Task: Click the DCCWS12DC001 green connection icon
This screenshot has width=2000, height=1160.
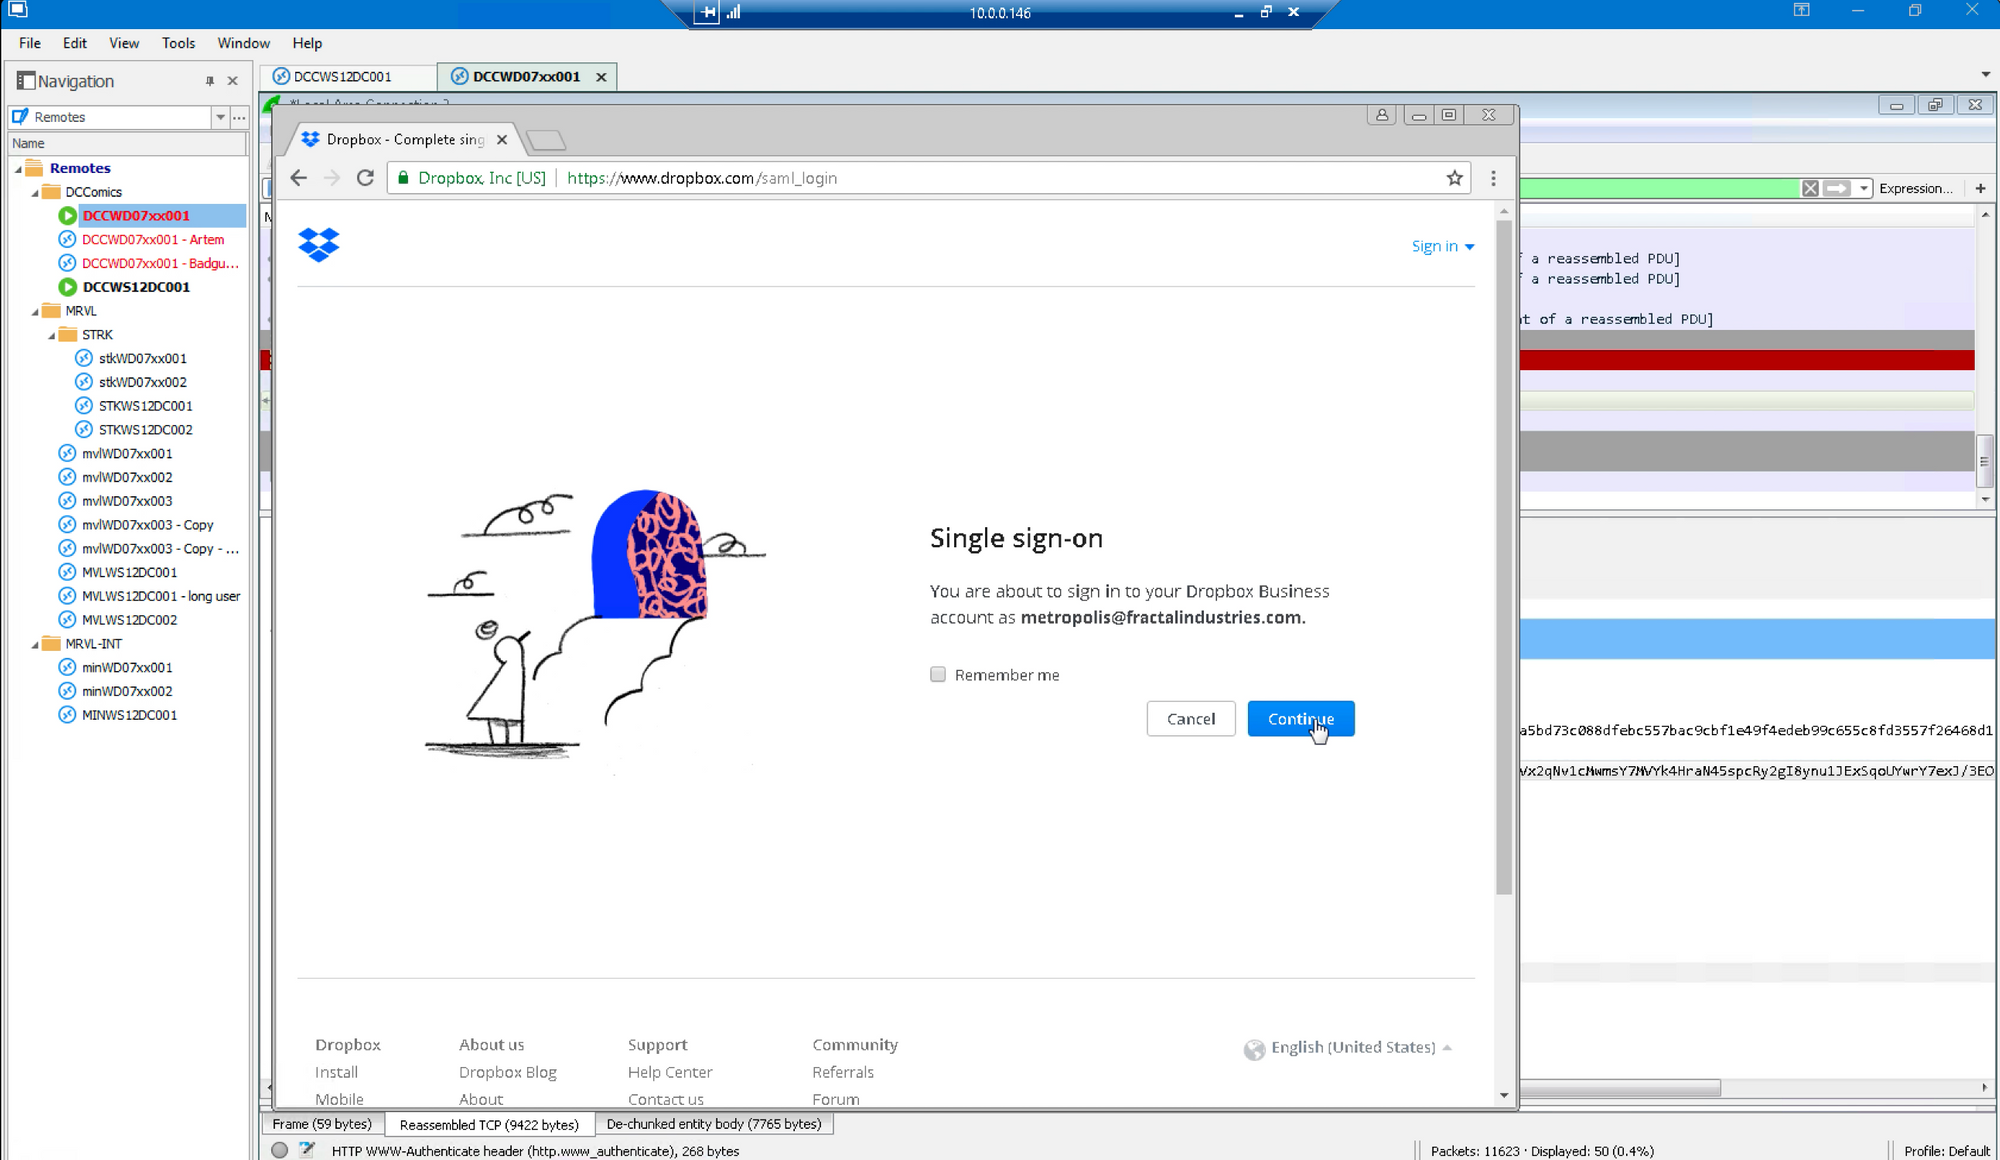Action: [67, 287]
